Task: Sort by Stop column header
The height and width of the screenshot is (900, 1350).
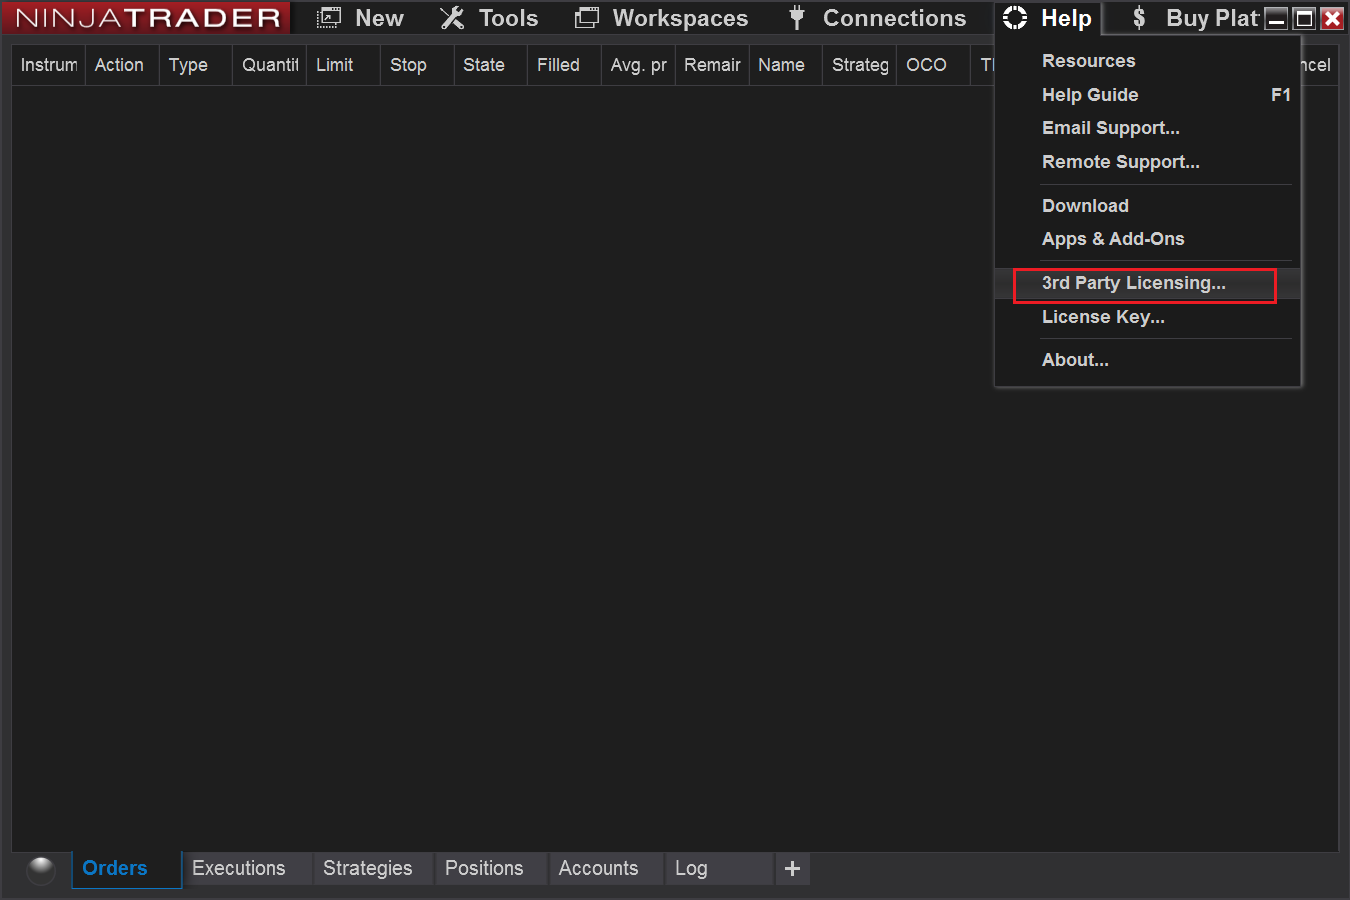Action: [x=417, y=65]
